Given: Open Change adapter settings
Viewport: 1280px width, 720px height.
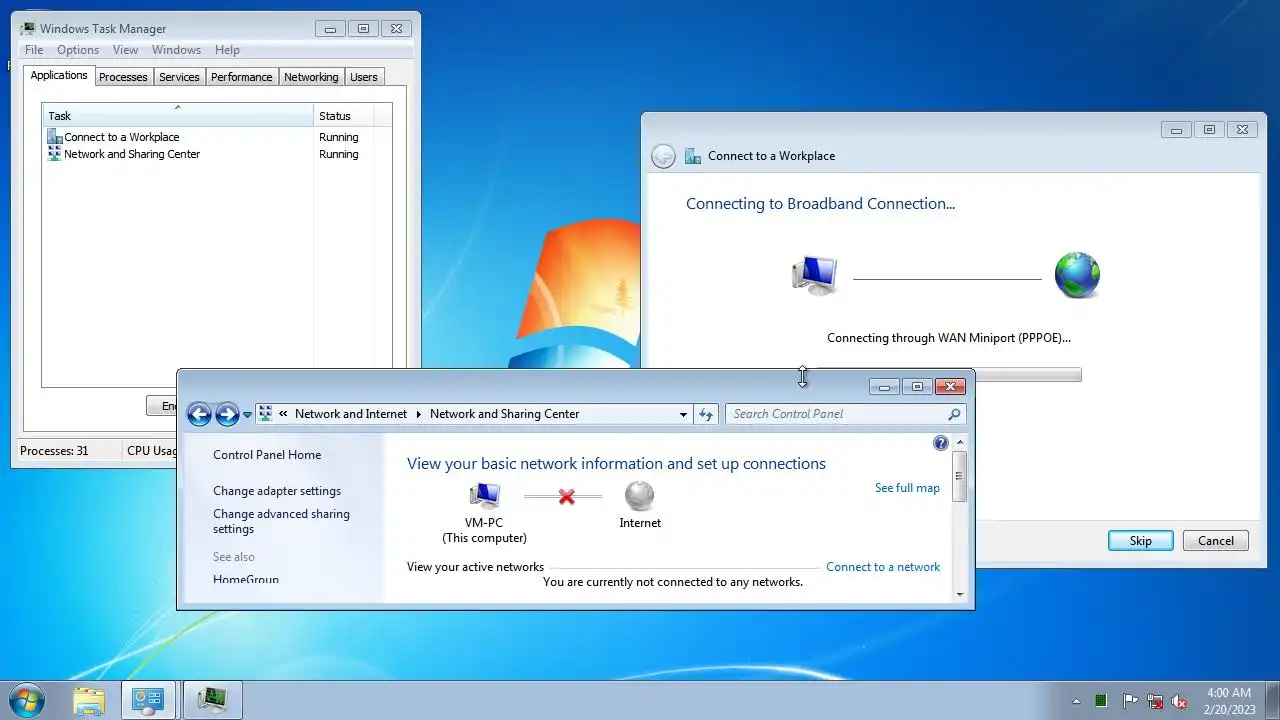Looking at the screenshot, I should tap(277, 491).
